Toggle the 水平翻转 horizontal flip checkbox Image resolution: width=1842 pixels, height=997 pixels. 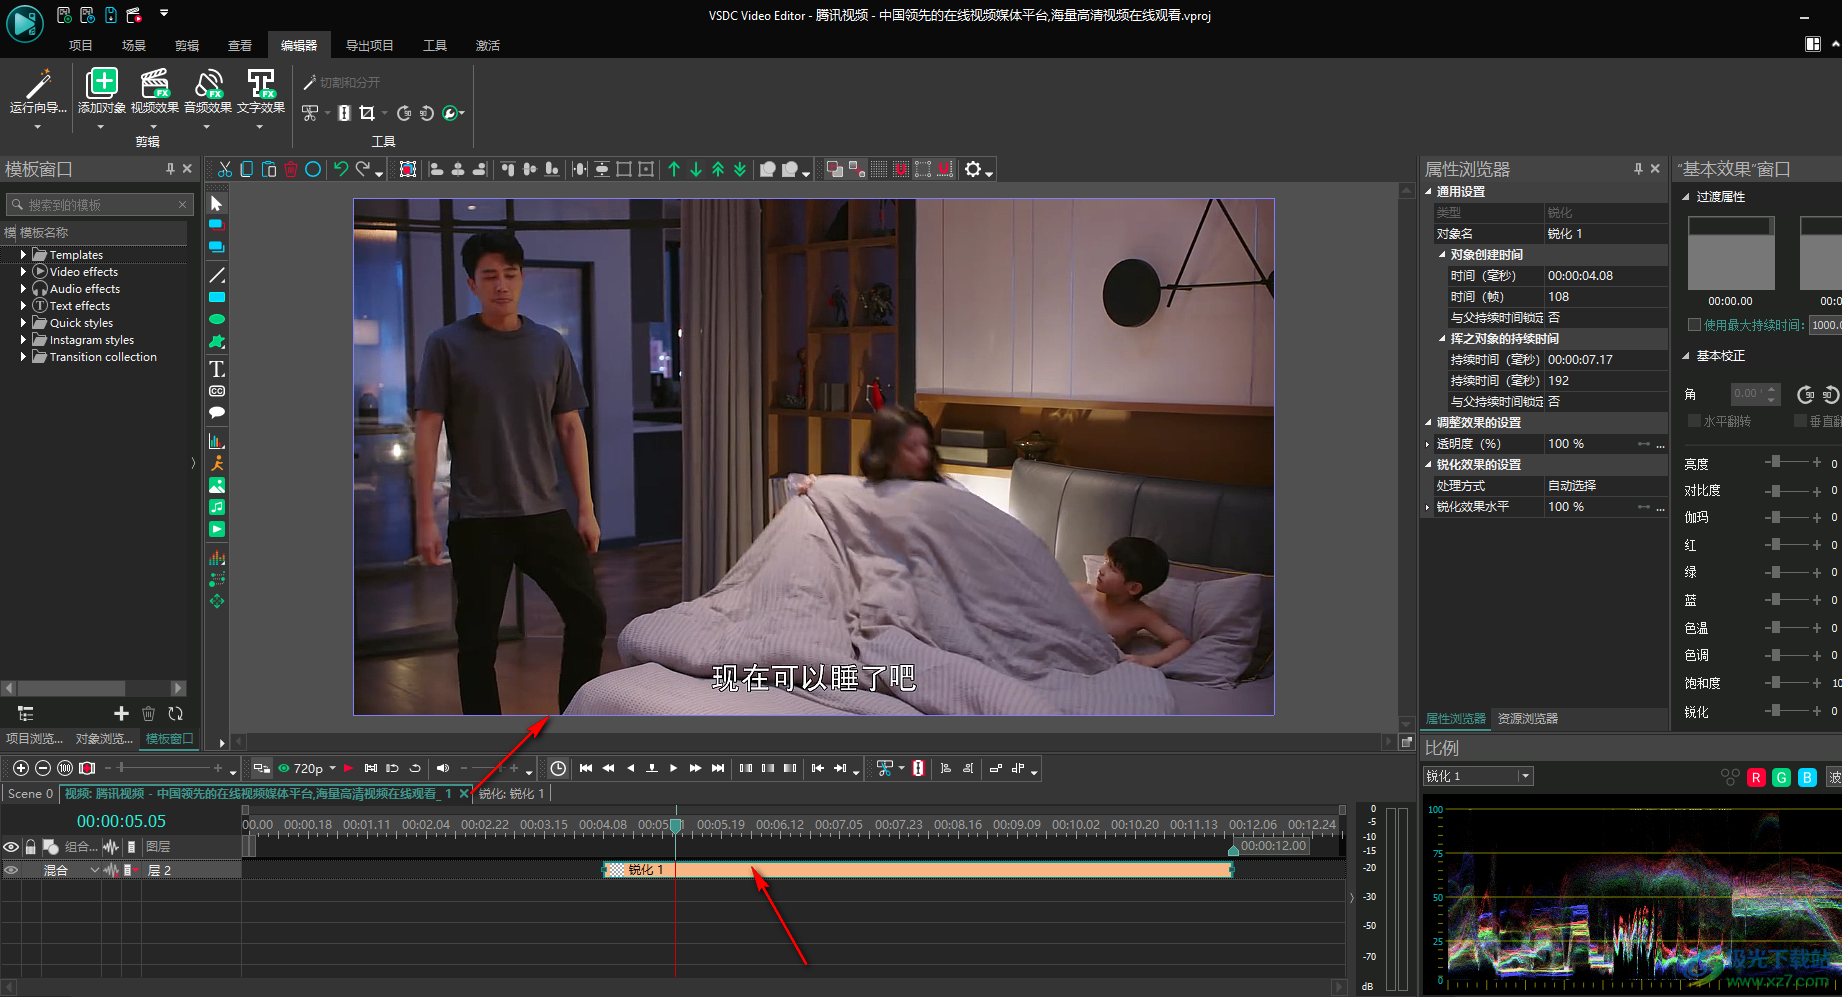click(1694, 421)
